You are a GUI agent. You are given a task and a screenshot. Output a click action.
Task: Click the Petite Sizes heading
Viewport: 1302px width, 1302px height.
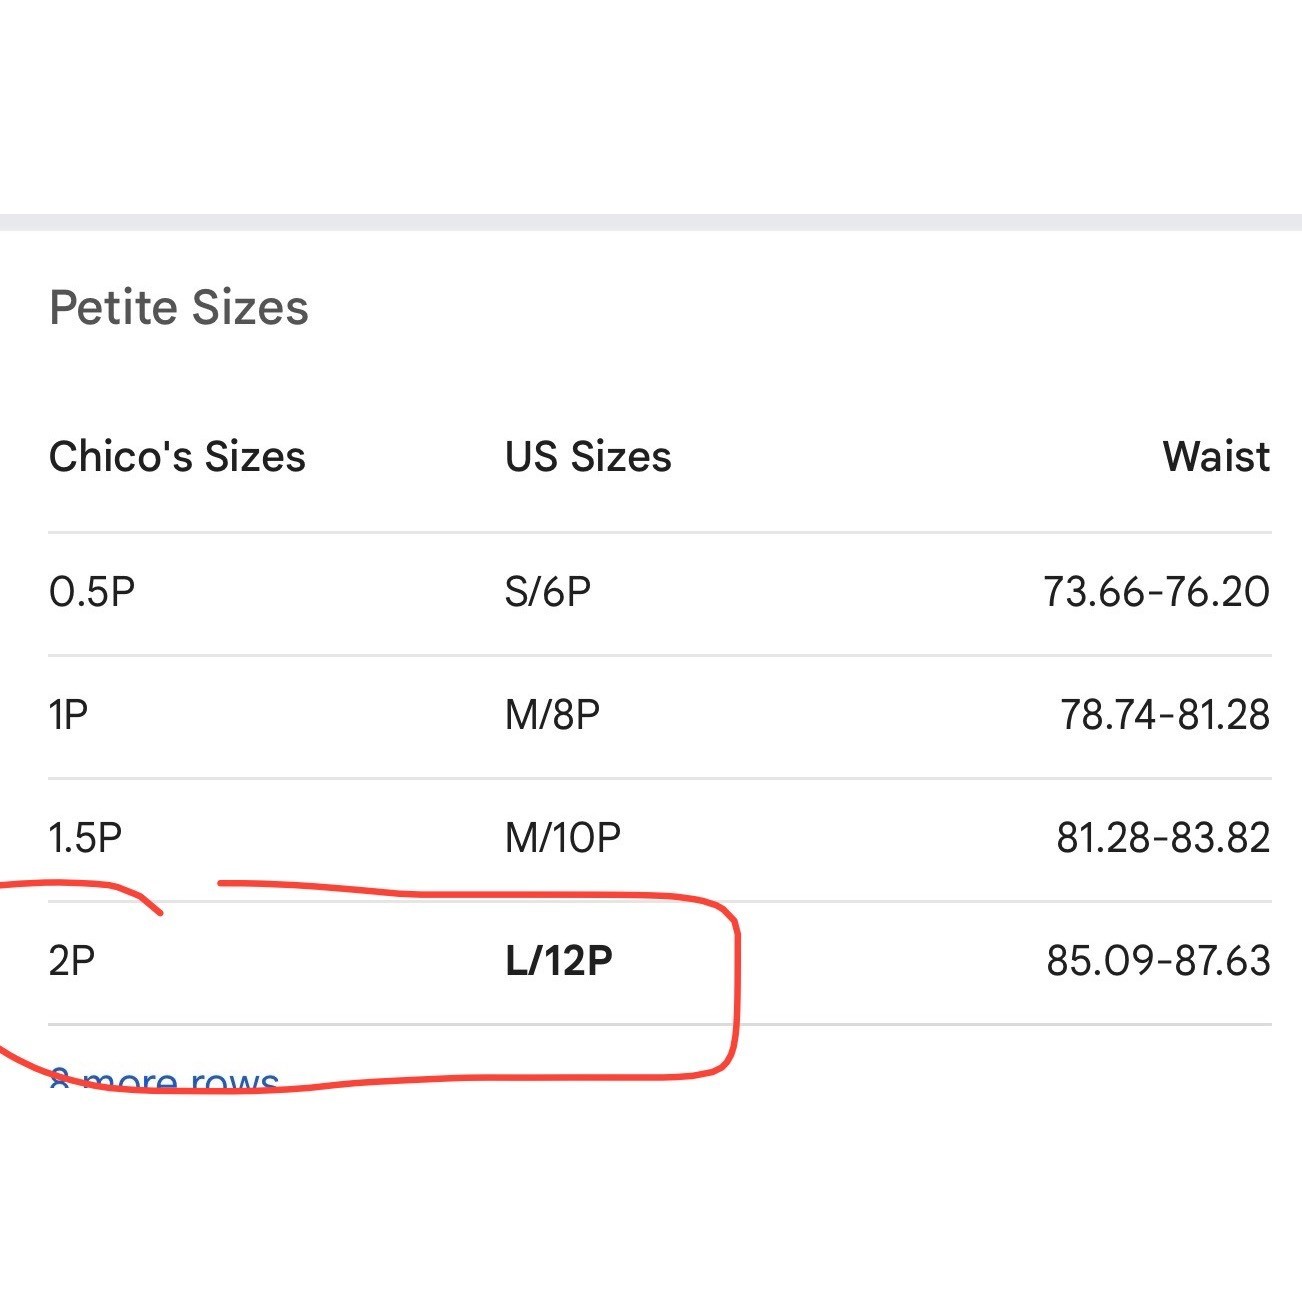(x=179, y=307)
